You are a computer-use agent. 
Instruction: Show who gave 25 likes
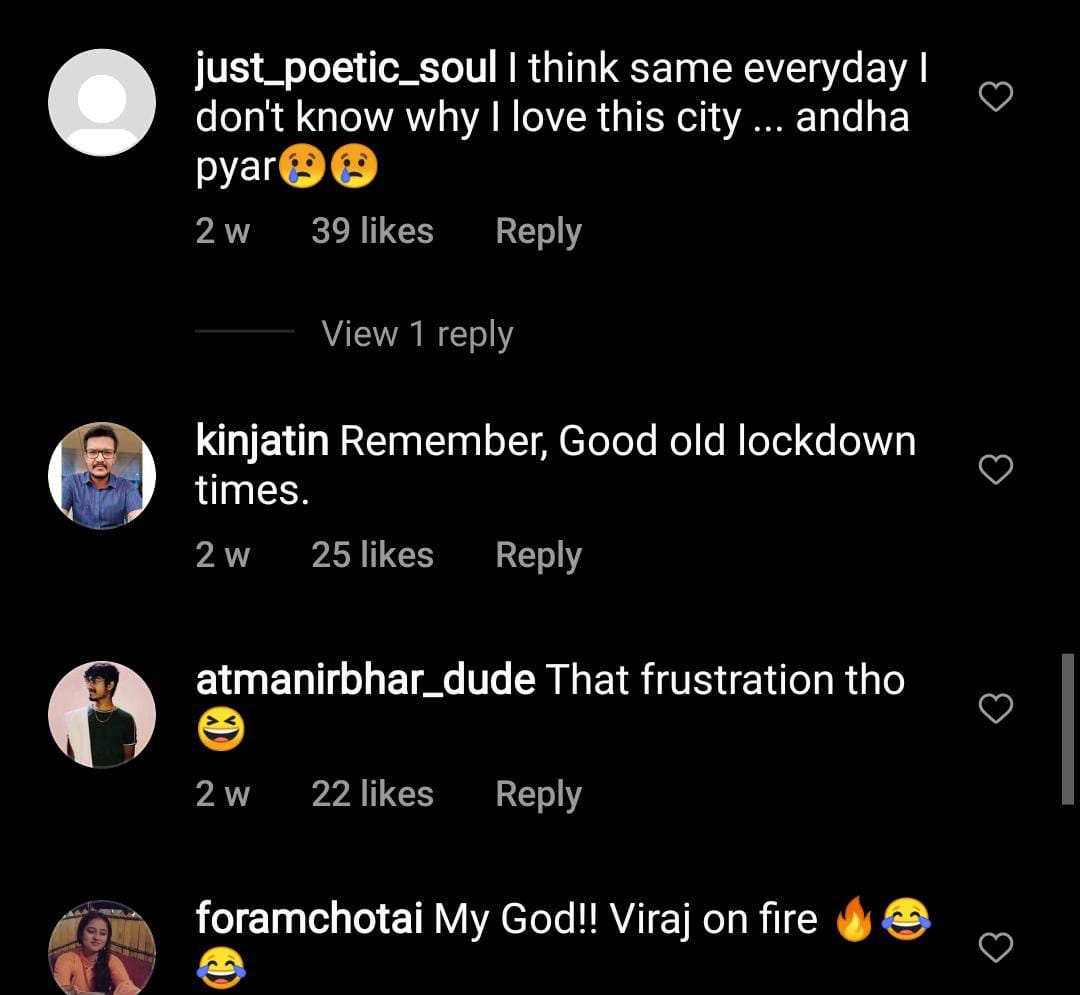pos(372,556)
